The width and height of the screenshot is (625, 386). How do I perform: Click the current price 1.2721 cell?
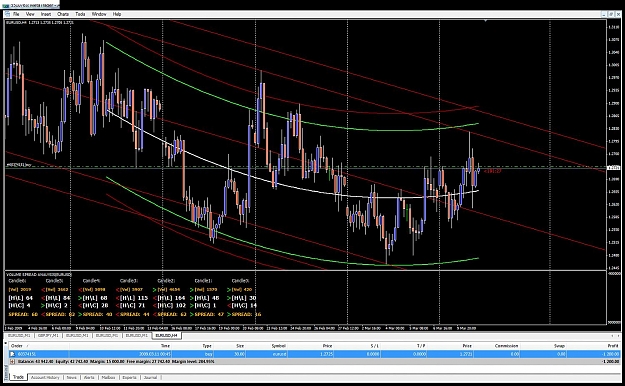pos(466,354)
